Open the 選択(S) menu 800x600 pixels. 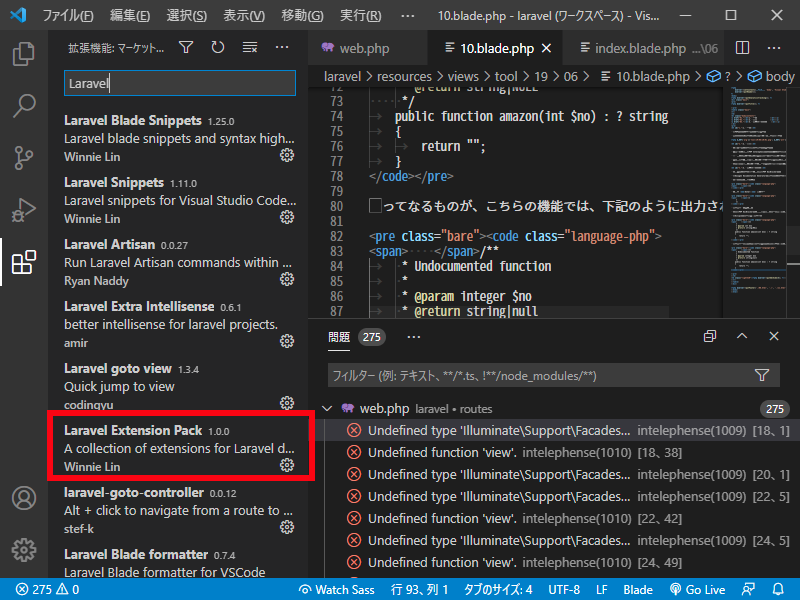[186, 16]
